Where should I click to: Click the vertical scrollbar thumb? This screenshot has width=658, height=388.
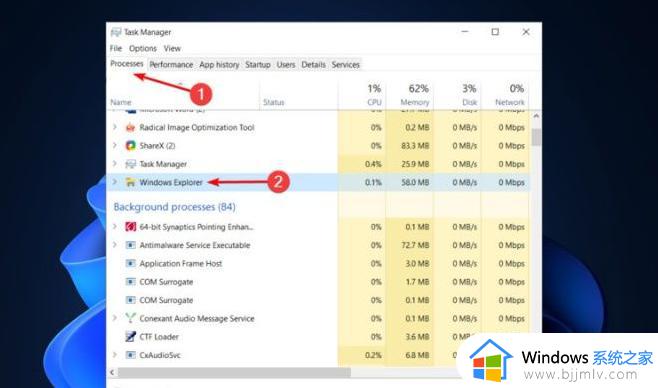[x=536, y=137]
